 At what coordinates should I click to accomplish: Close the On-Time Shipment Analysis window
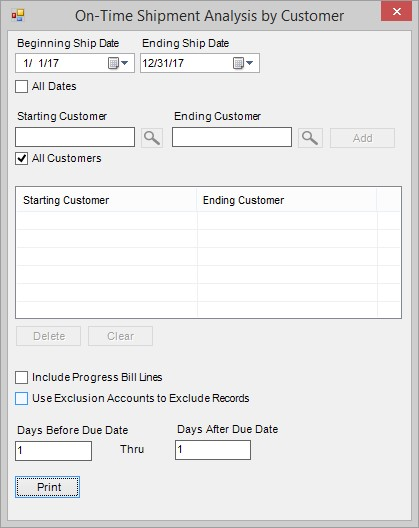(396, 11)
